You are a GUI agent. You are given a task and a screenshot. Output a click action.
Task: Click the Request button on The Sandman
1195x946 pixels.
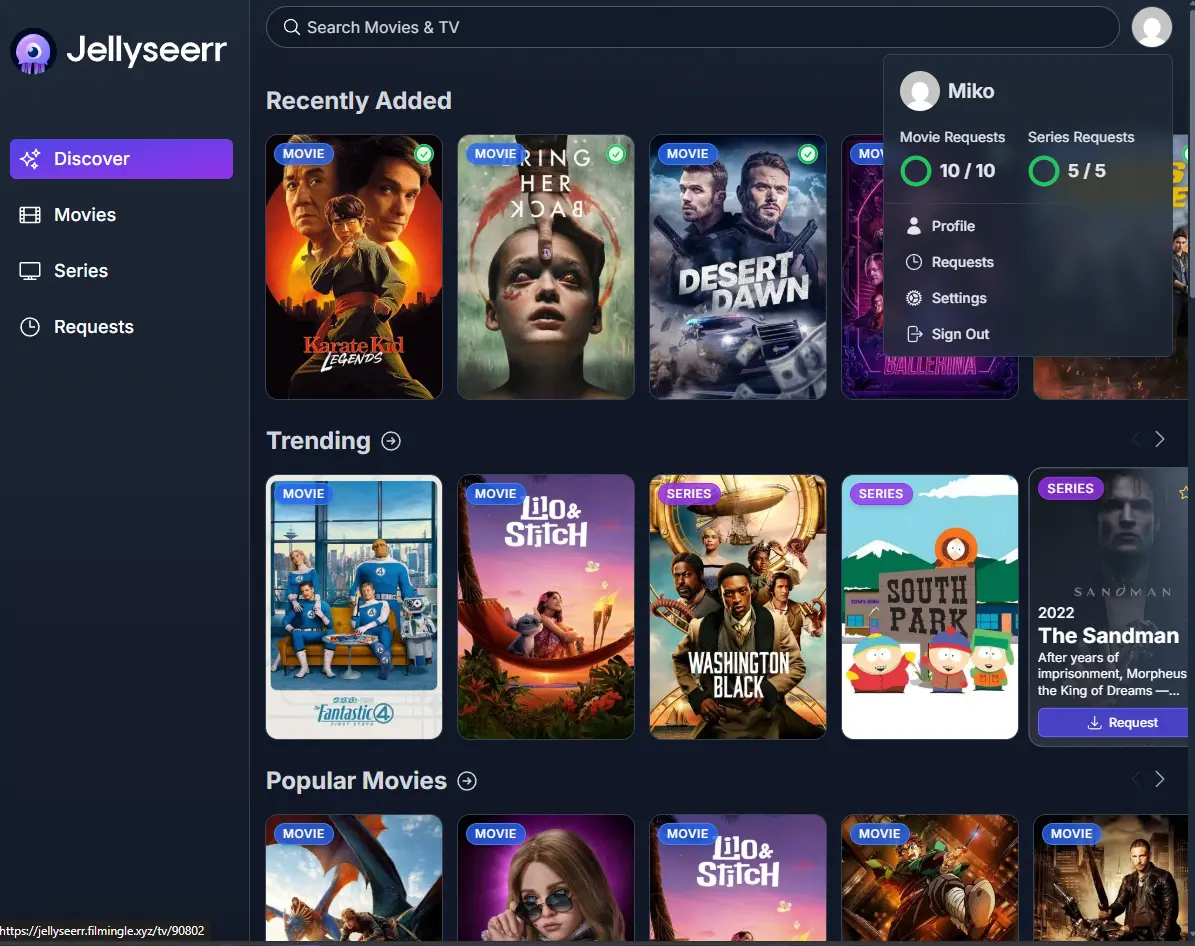coord(1114,723)
